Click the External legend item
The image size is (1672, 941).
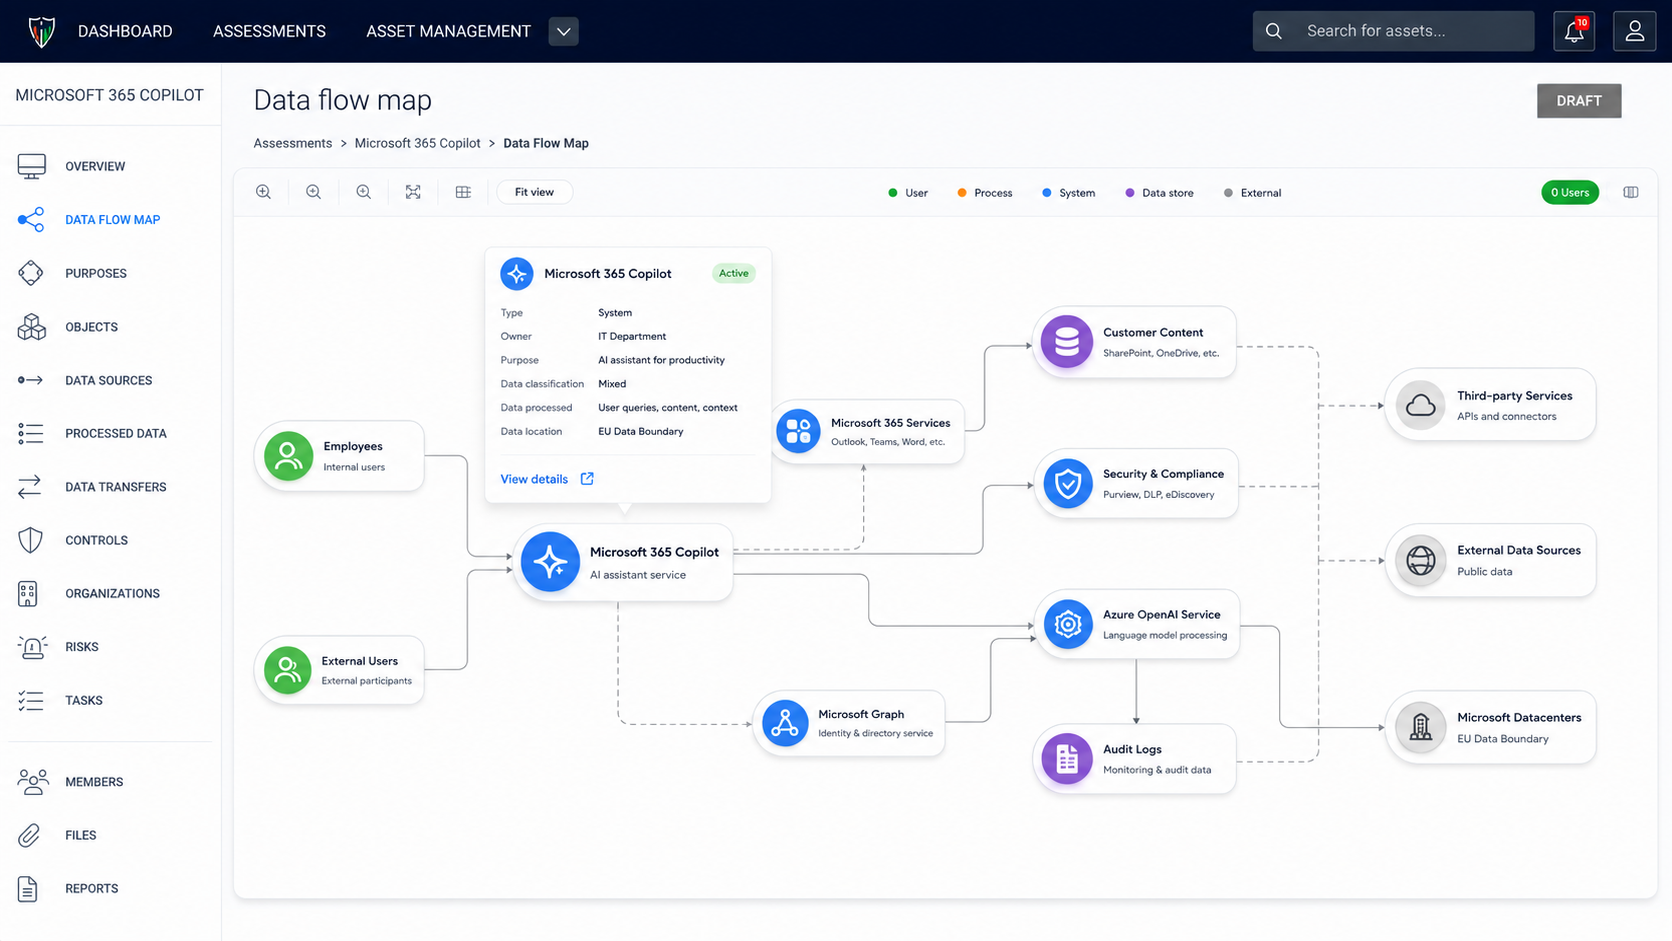click(1252, 193)
